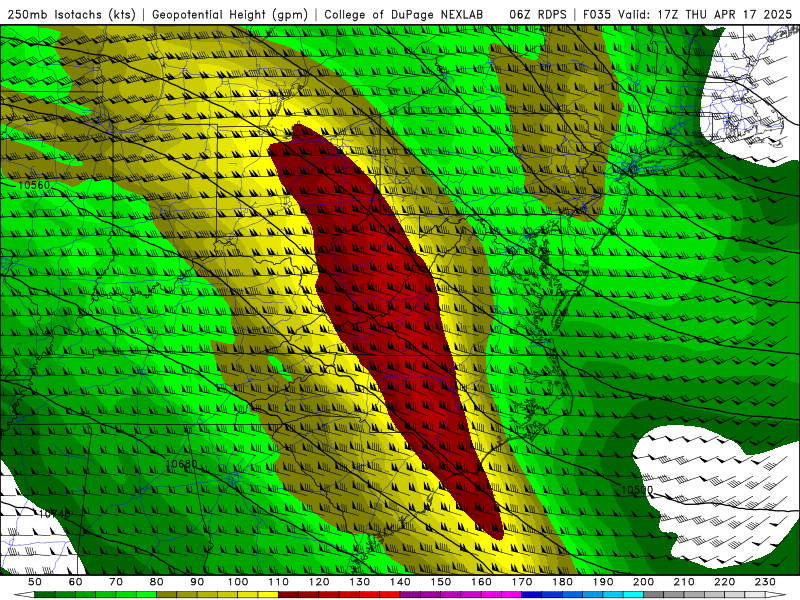This screenshot has height=600, width=800.
Task: Click the 210 value on the color scale
Action: point(684,582)
